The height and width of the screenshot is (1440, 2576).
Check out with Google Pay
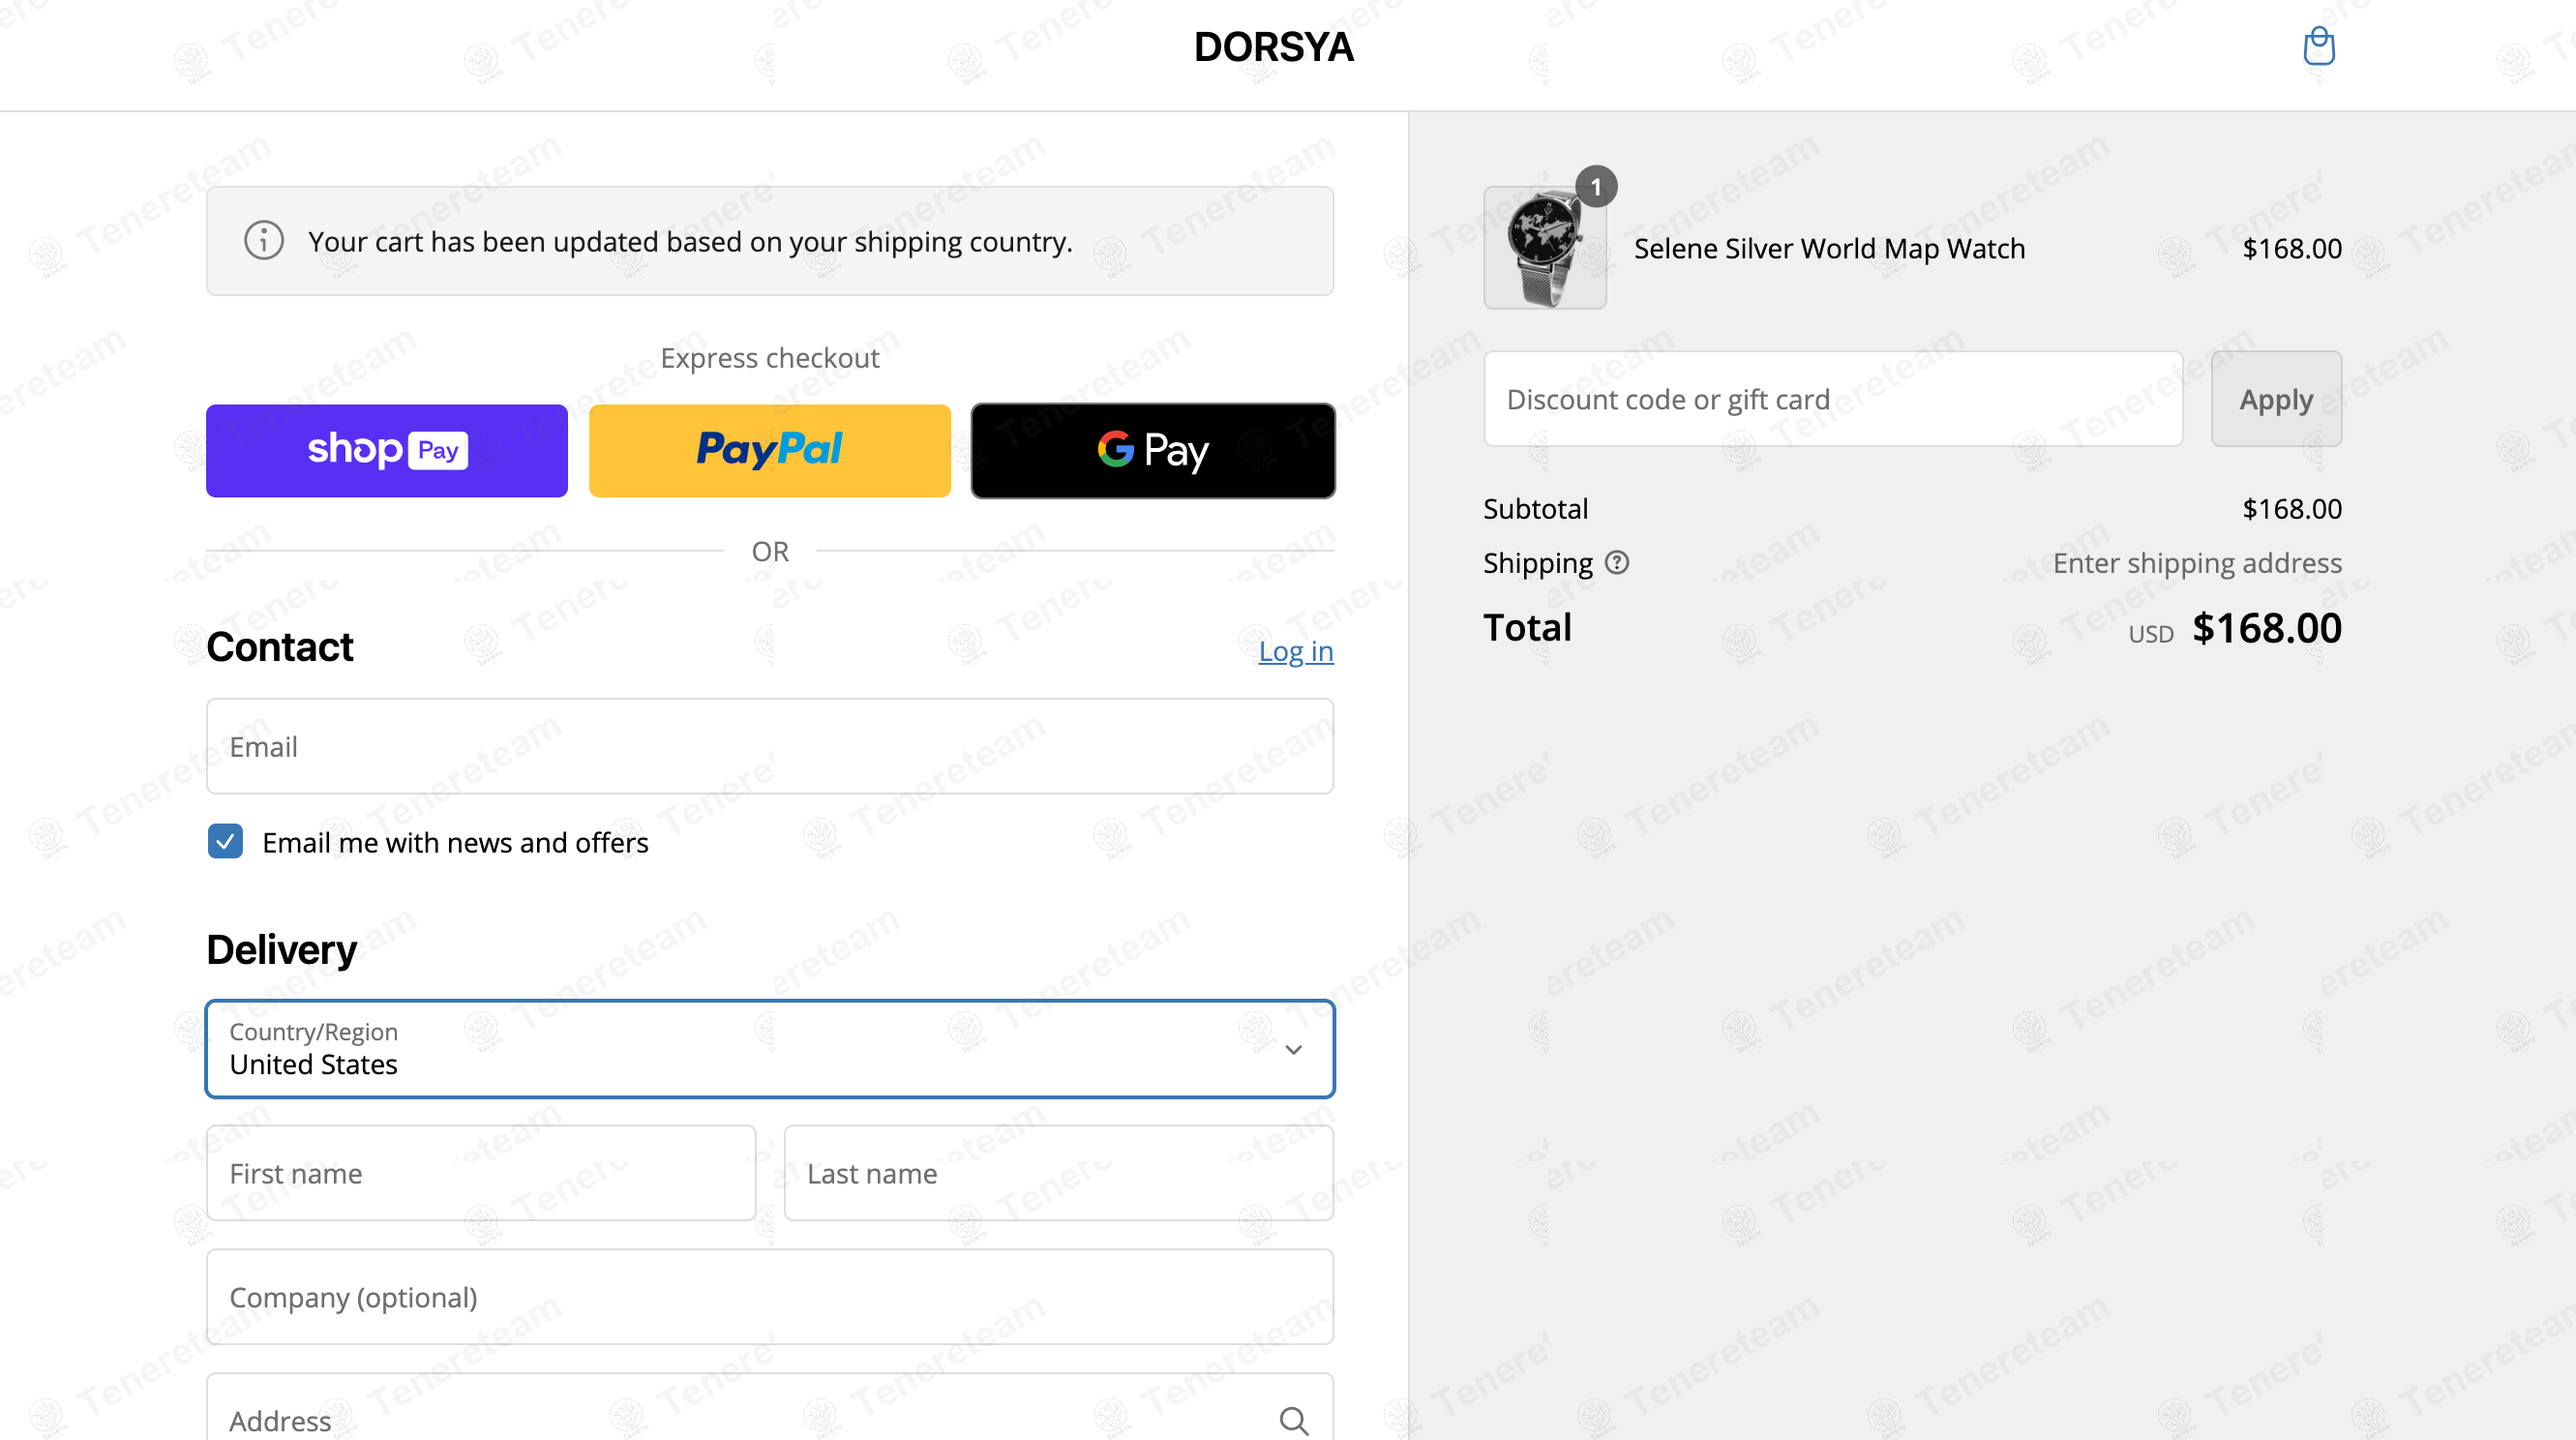[x=1152, y=451]
